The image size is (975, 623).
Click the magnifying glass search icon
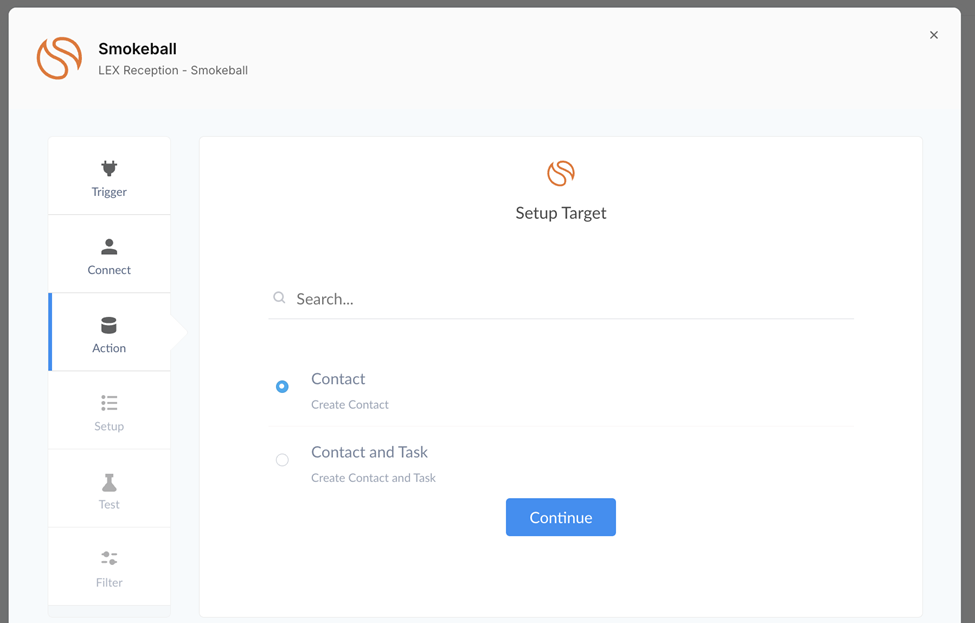click(x=279, y=298)
